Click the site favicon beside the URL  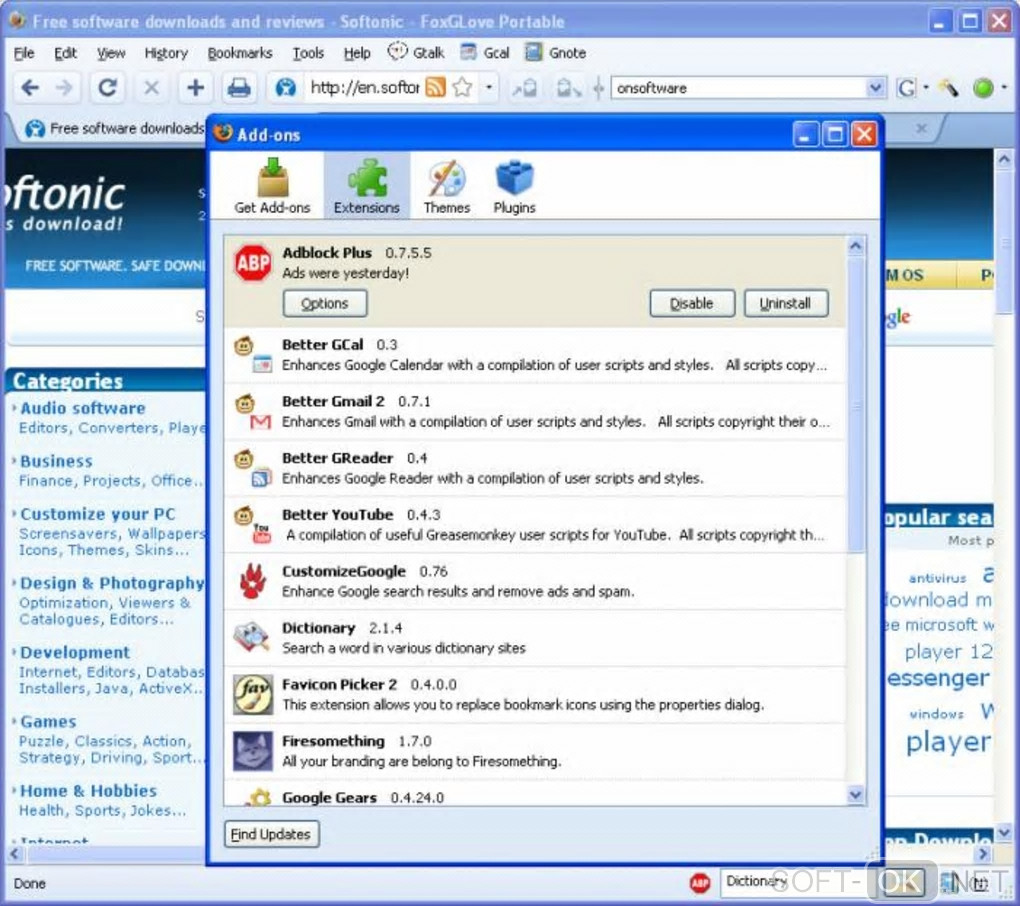pyautogui.click(x=286, y=87)
